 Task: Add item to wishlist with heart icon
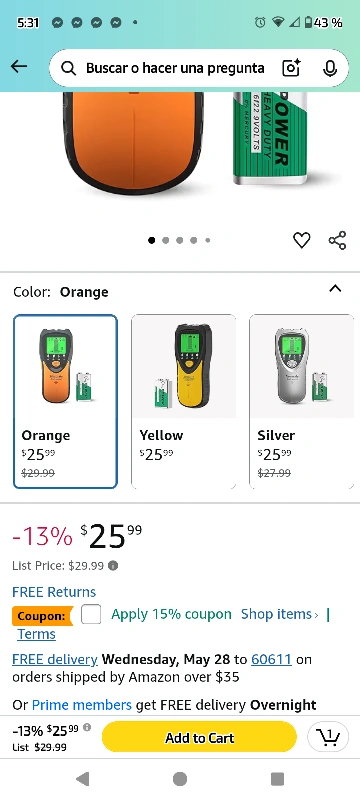point(301,240)
